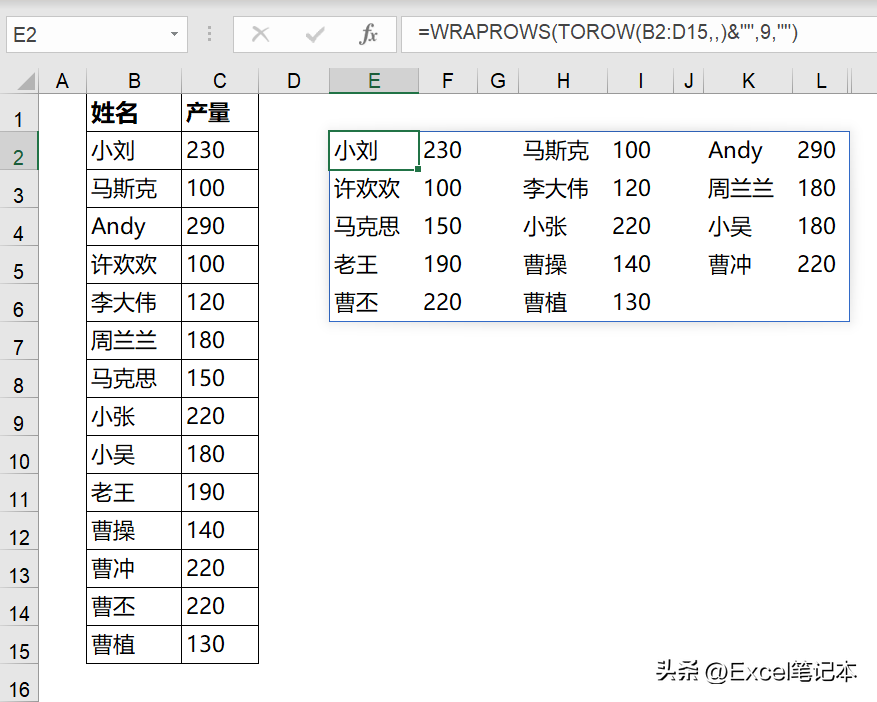Click the Insert Function fx icon
877x702 pixels.
click(368, 35)
